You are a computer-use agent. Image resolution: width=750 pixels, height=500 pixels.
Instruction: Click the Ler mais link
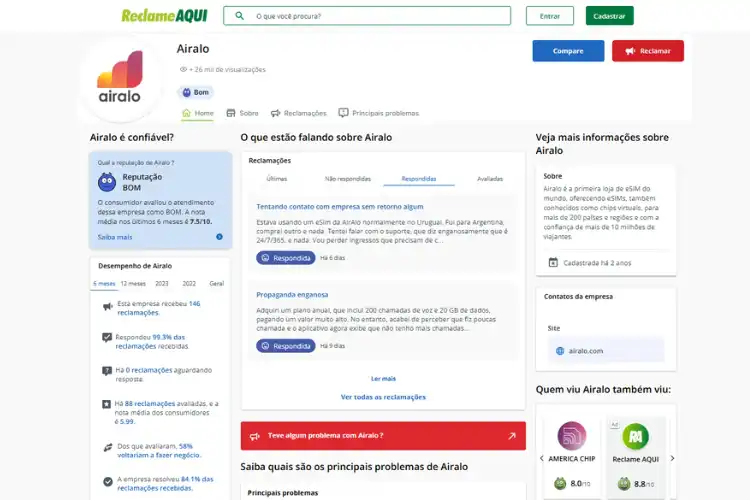click(x=383, y=378)
